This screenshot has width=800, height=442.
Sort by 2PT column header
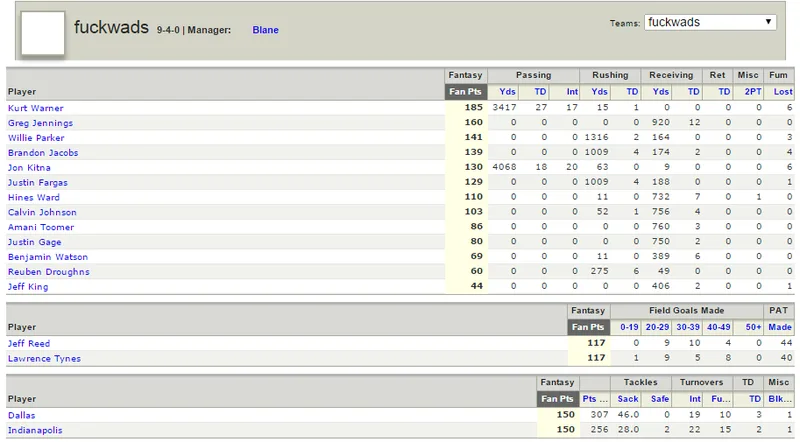tap(753, 92)
